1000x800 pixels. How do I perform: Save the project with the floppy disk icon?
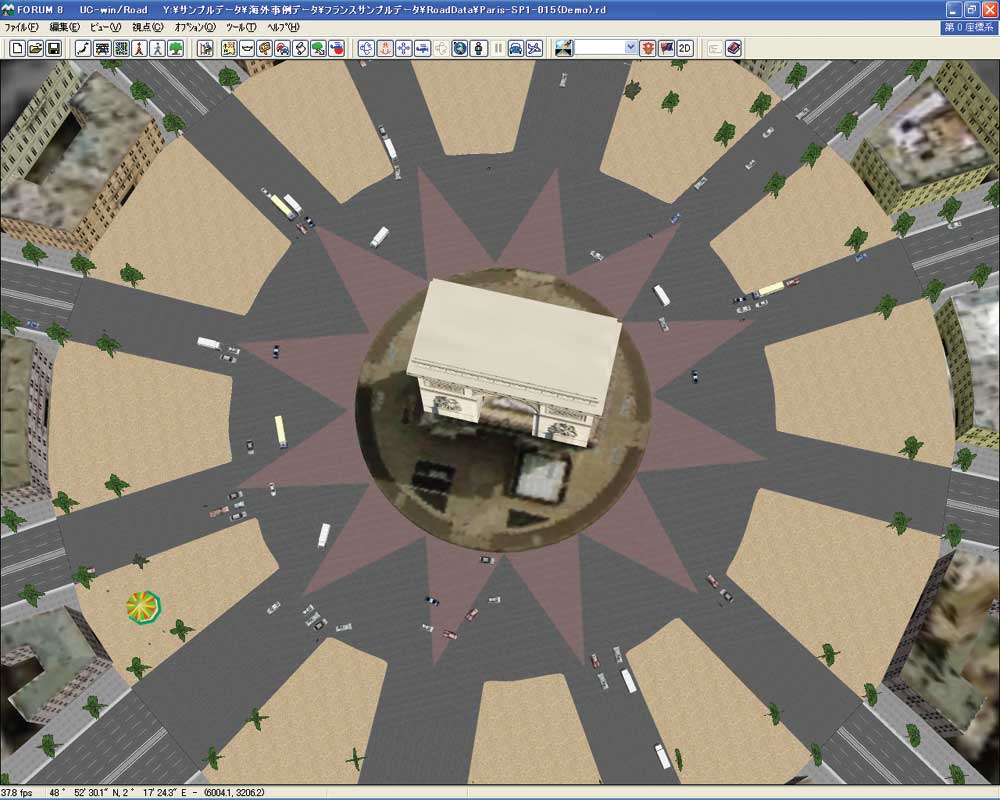click(x=54, y=48)
